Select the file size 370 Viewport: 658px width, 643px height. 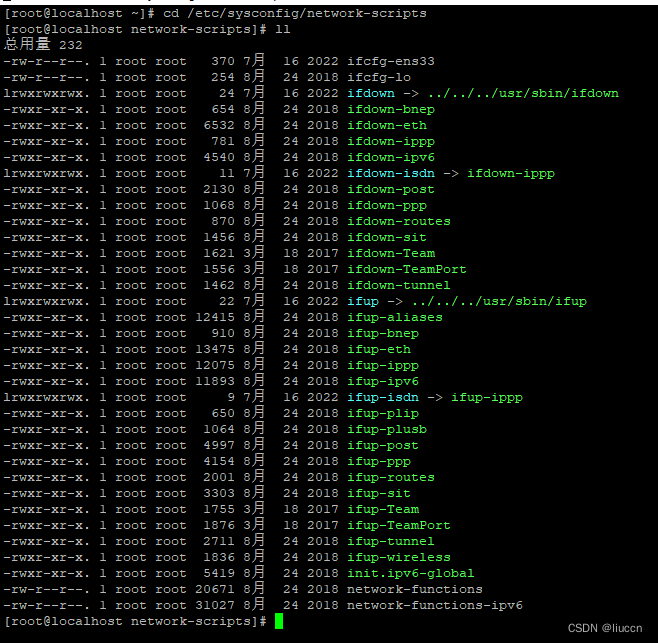point(223,61)
